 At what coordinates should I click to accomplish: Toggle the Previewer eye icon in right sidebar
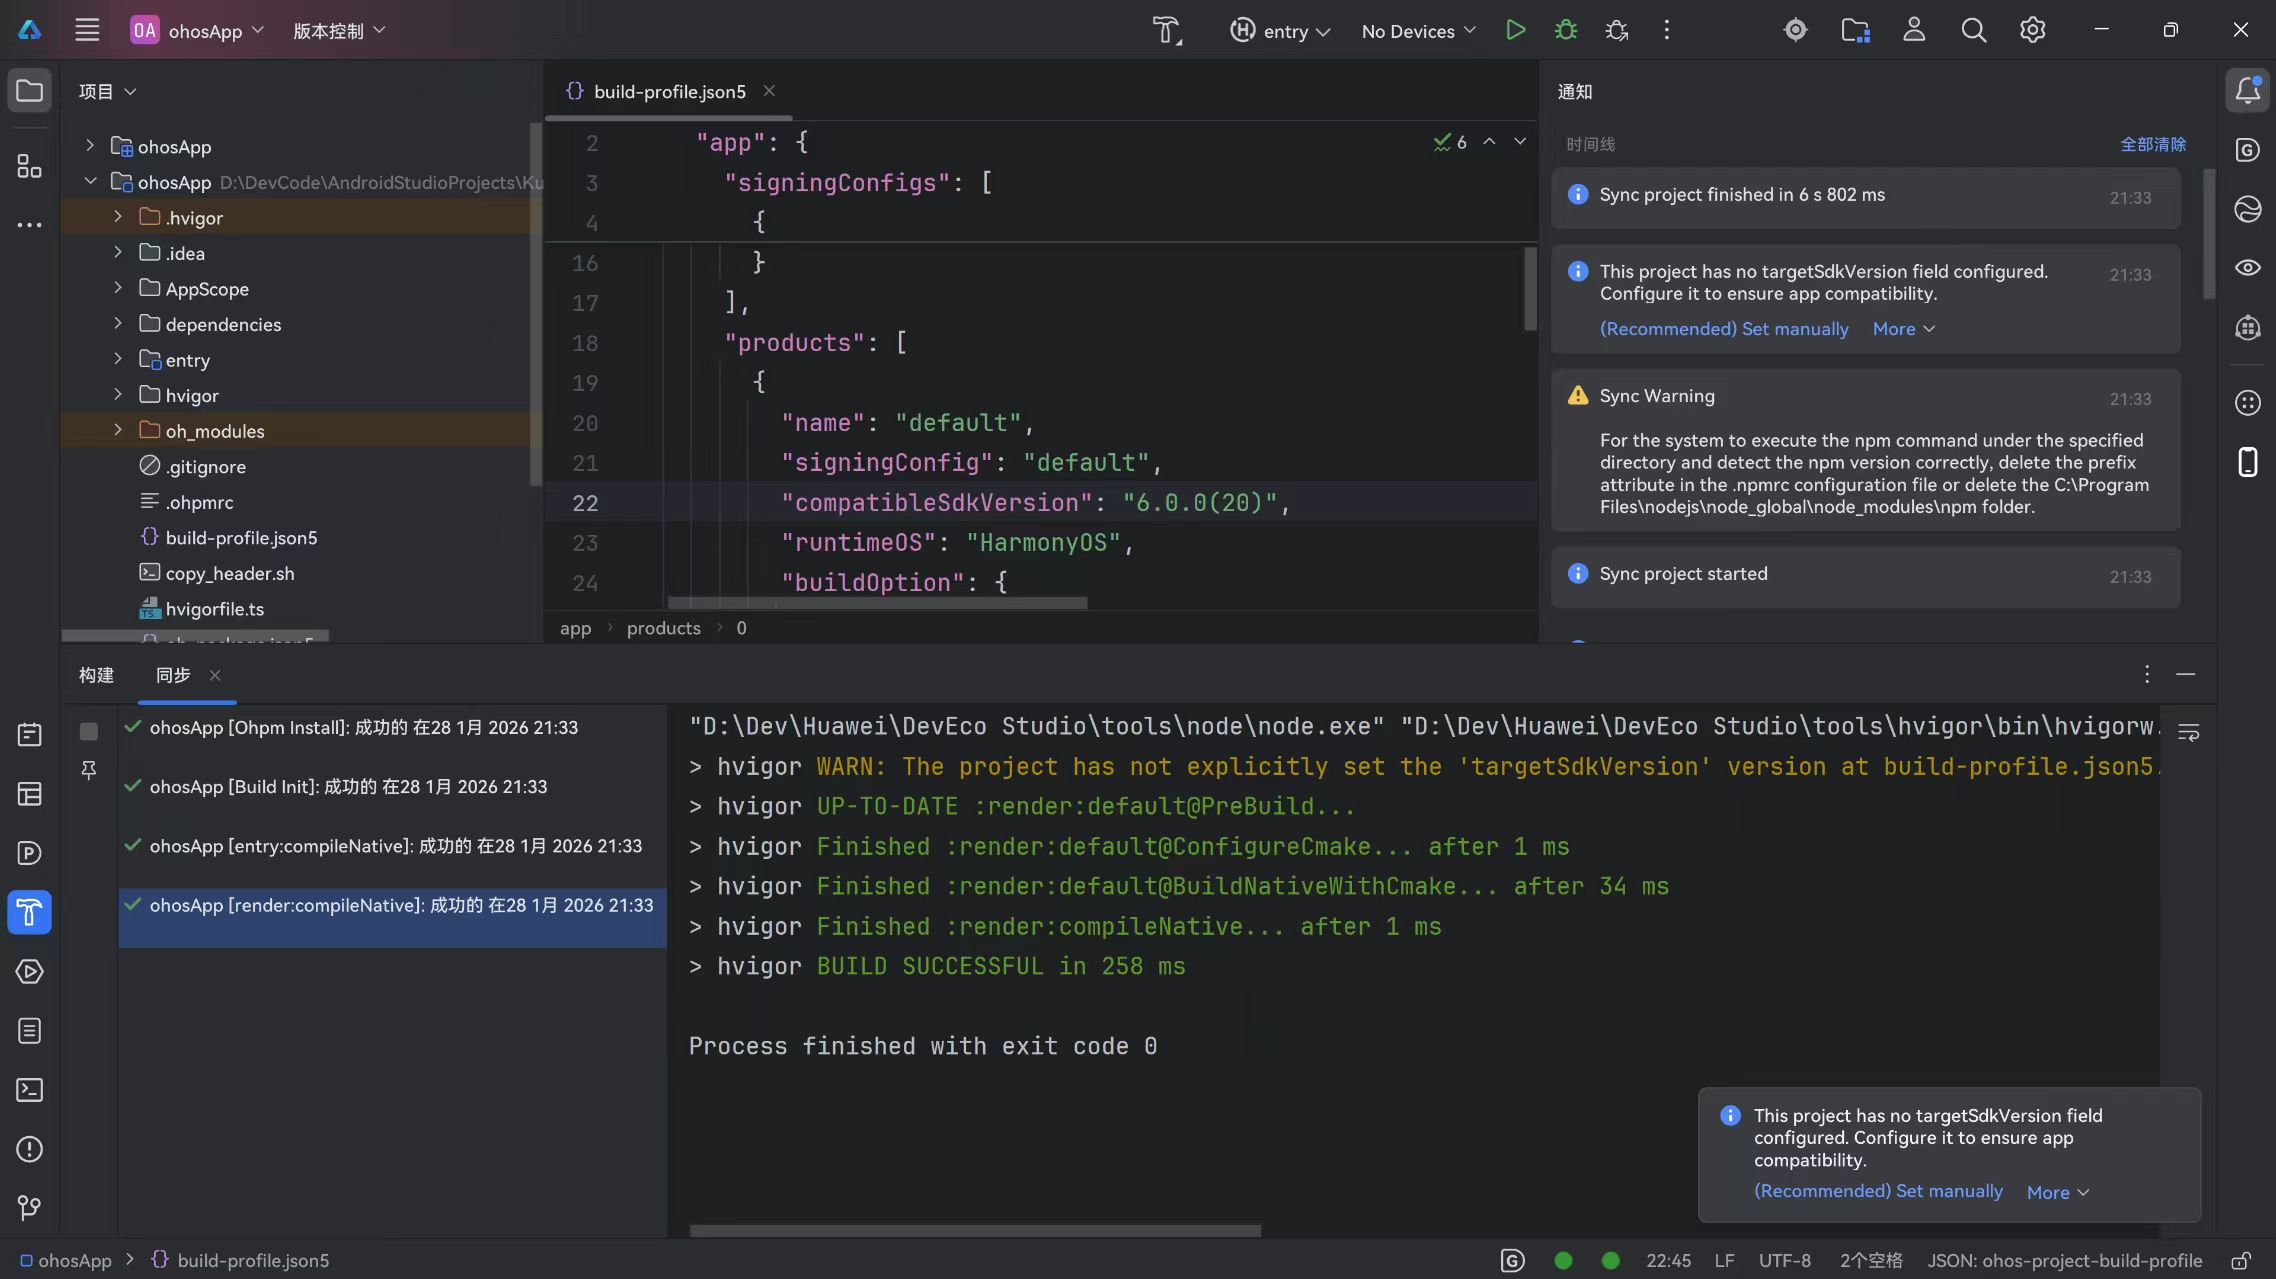(2247, 267)
